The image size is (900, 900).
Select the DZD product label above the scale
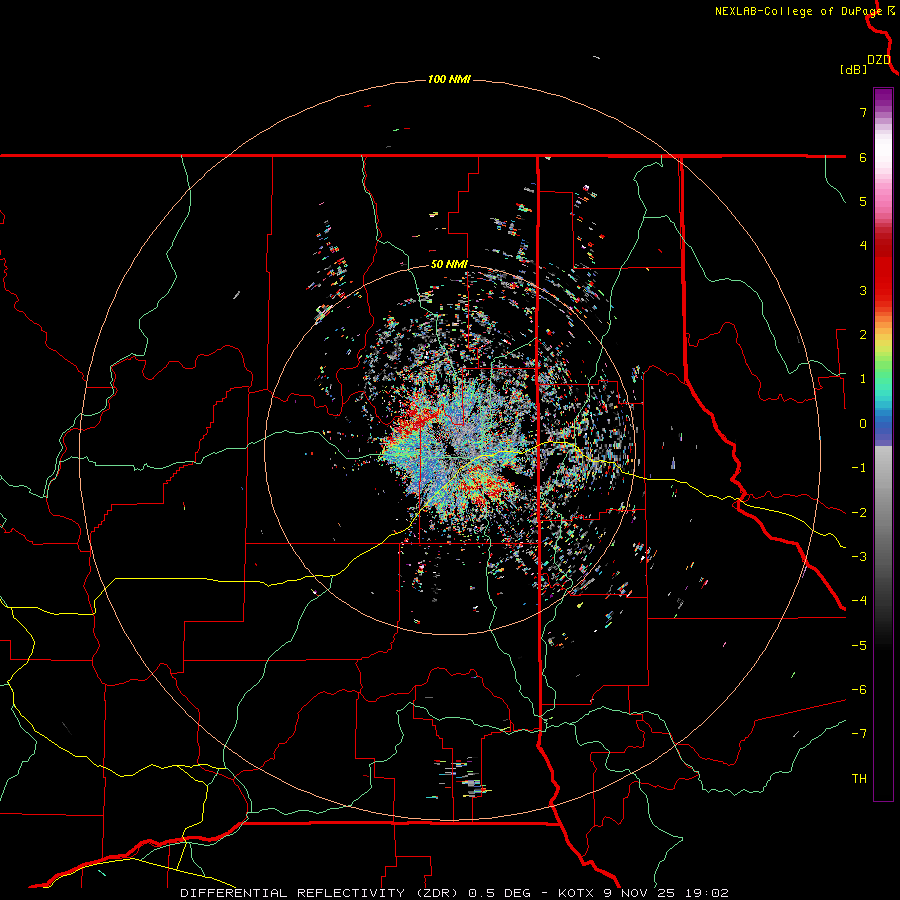[879, 60]
